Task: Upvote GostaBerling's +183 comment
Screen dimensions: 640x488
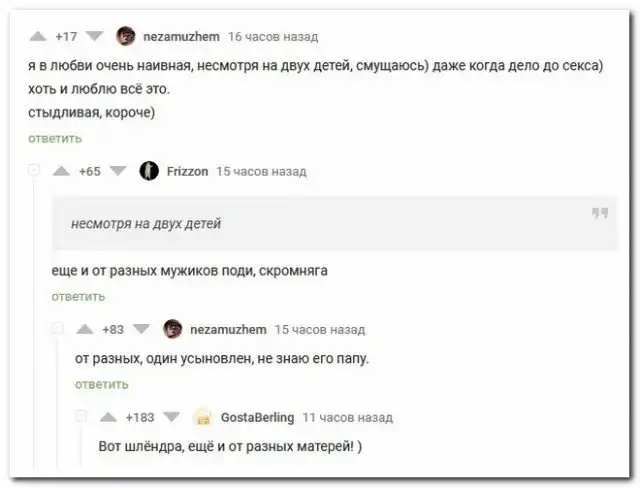Action: 108,417
